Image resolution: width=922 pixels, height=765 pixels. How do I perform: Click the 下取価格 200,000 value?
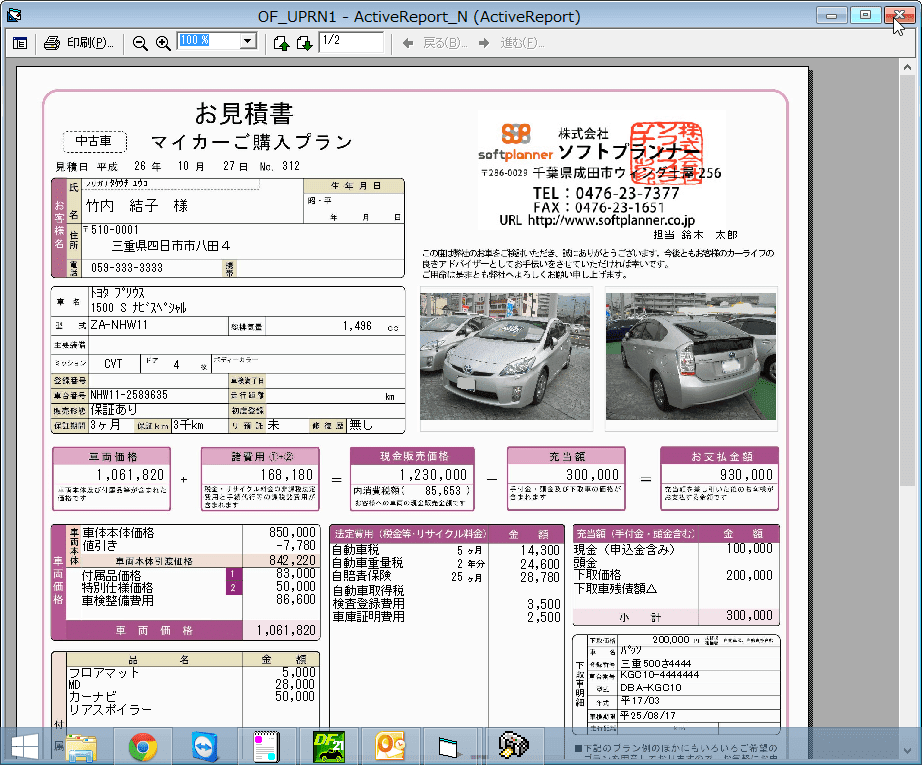[749, 575]
